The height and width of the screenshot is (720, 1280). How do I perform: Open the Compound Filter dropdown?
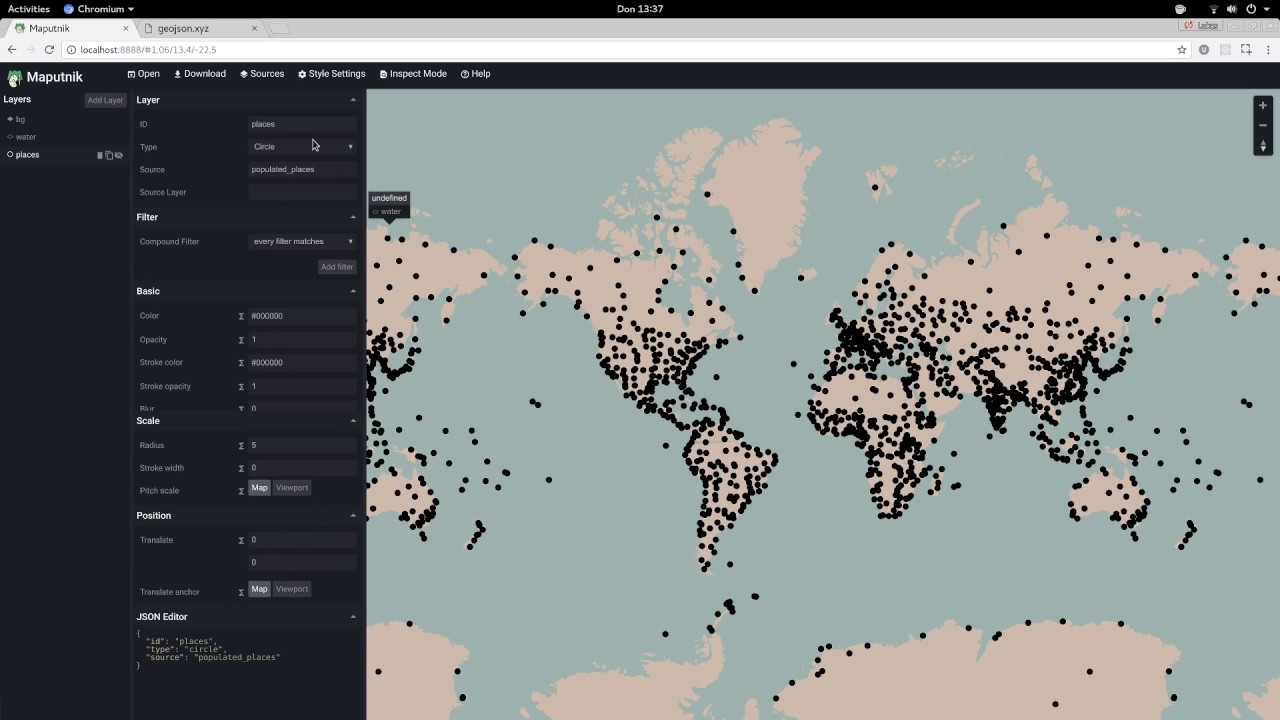[302, 242]
